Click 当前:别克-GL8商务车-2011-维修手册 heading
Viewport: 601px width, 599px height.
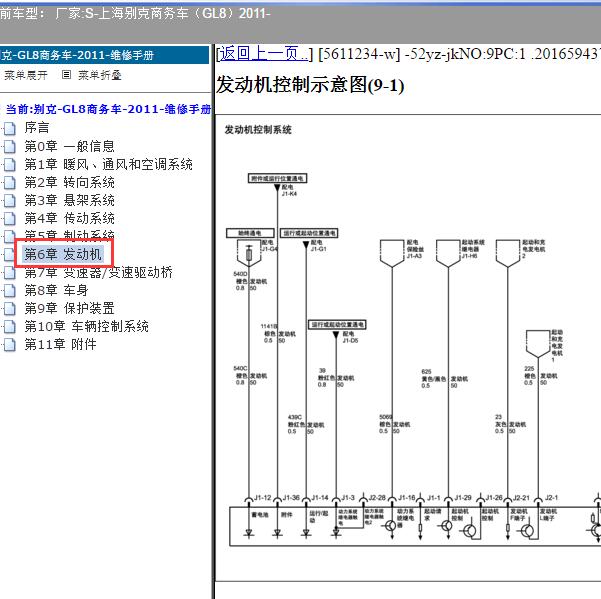coord(109,109)
